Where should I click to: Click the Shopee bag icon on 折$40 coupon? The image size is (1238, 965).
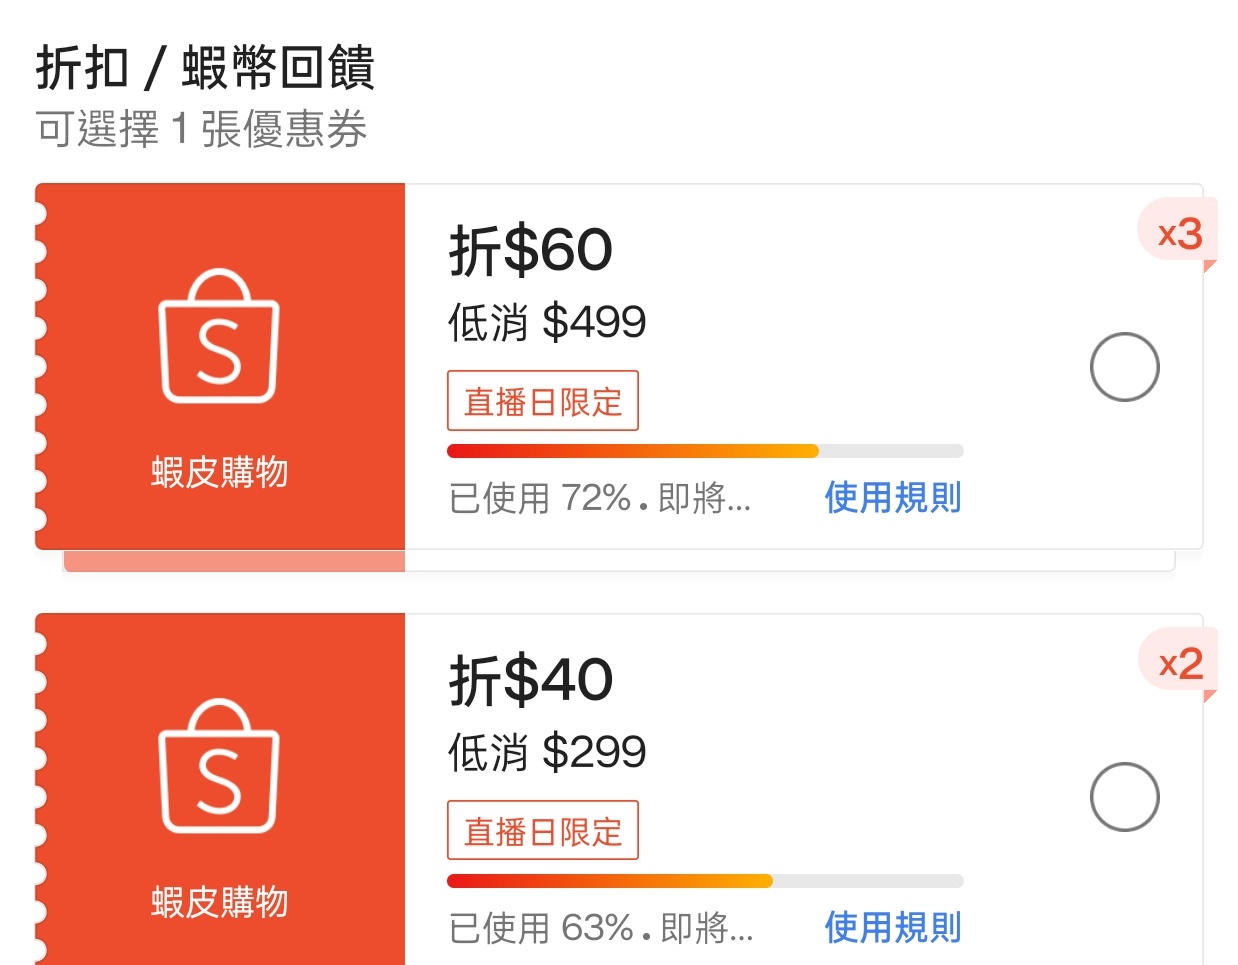tap(219, 766)
